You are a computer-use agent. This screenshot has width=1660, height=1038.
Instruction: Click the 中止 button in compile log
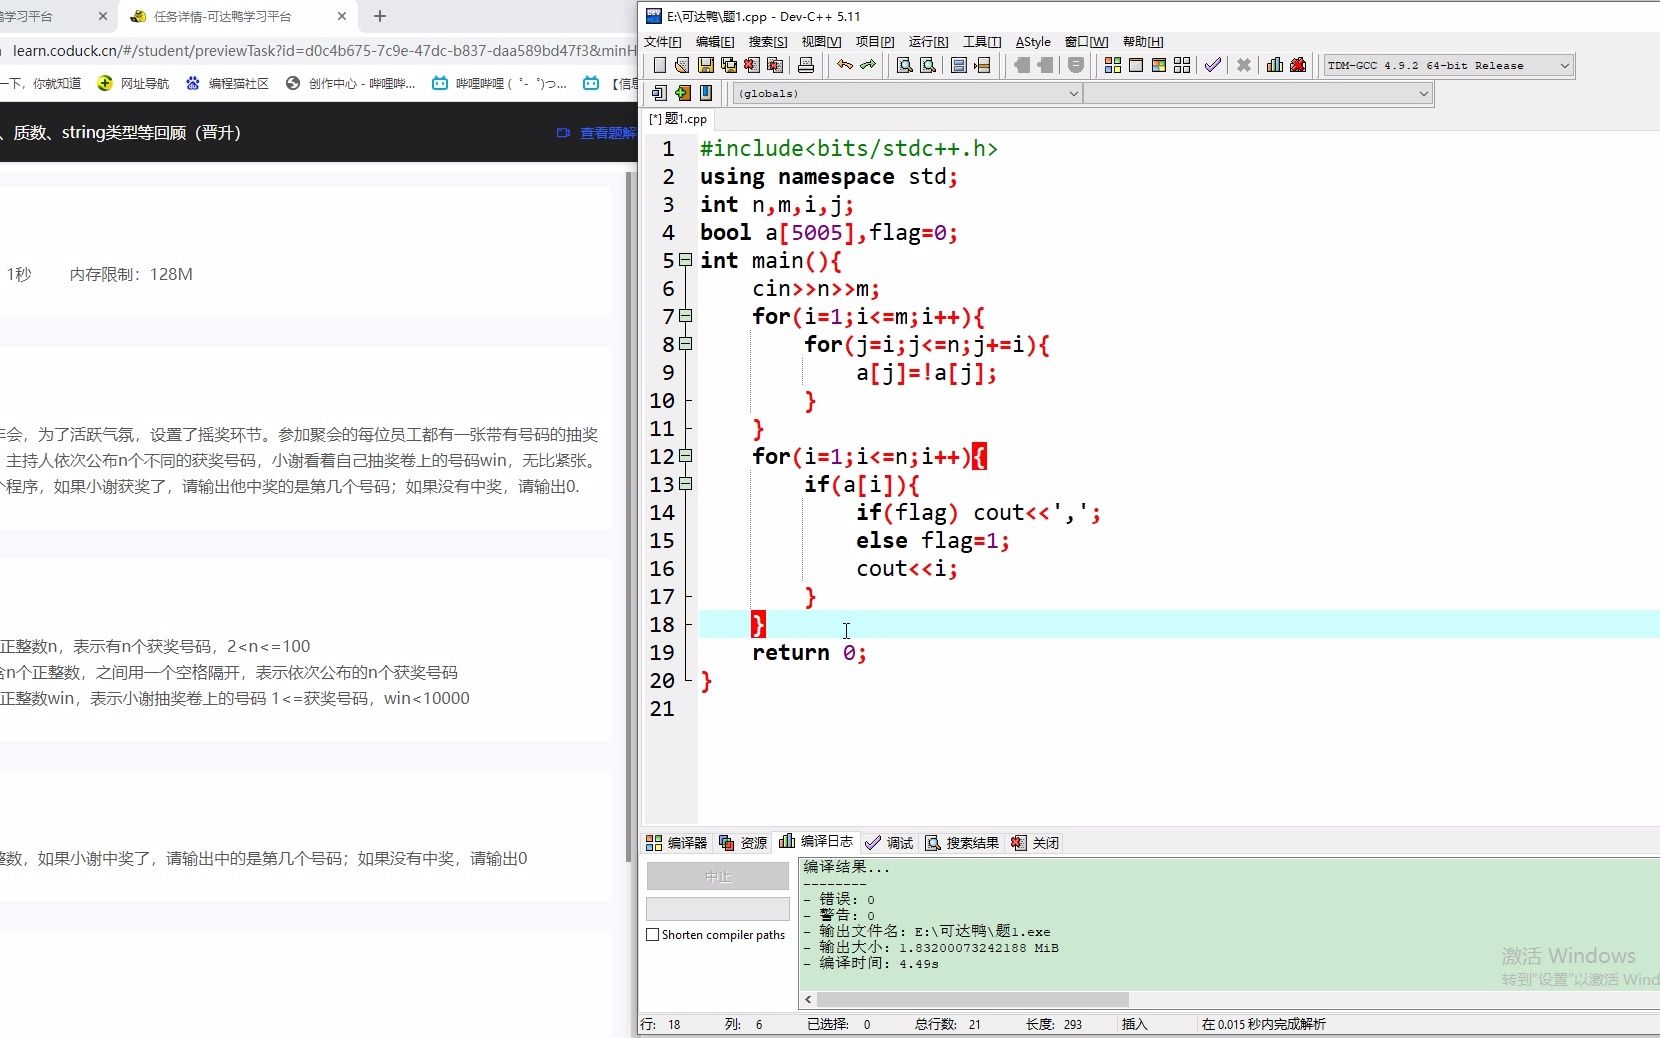[718, 876]
